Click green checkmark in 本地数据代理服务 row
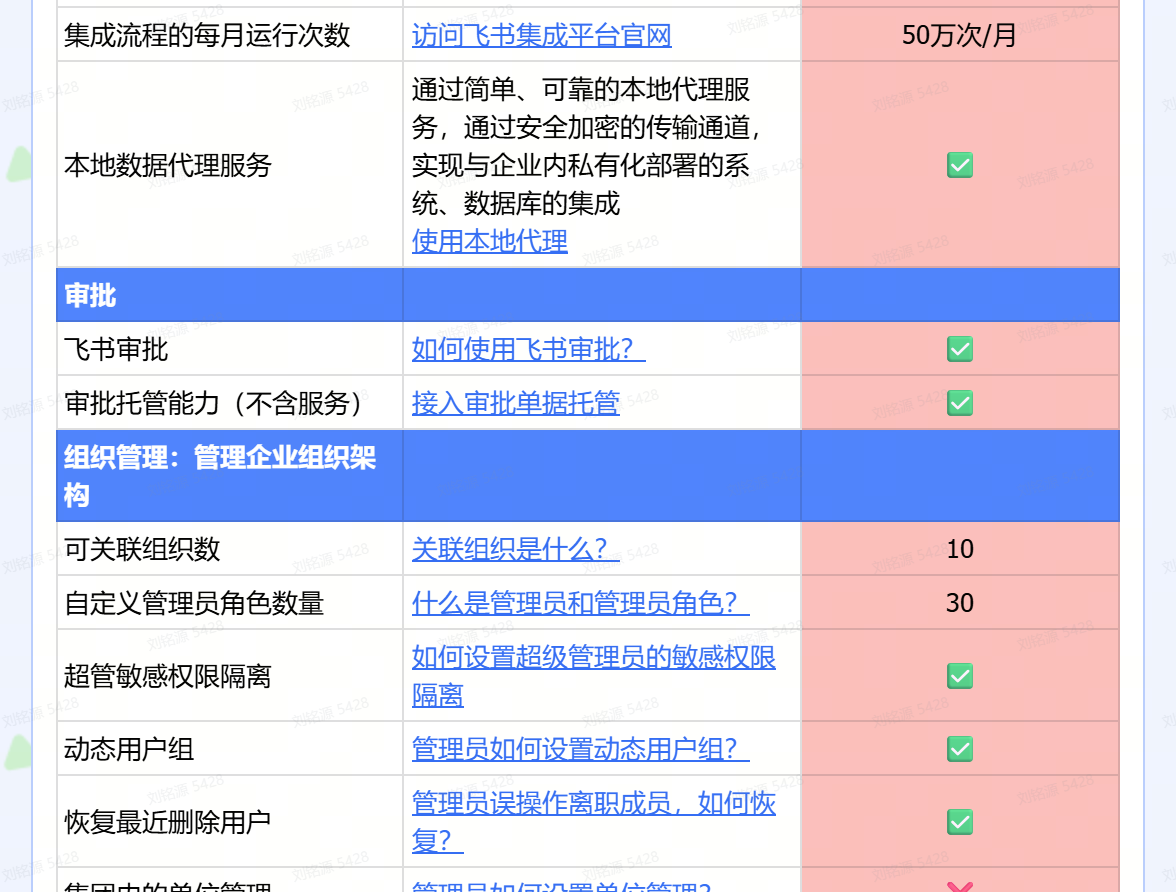The image size is (1176, 892). coord(960,165)
